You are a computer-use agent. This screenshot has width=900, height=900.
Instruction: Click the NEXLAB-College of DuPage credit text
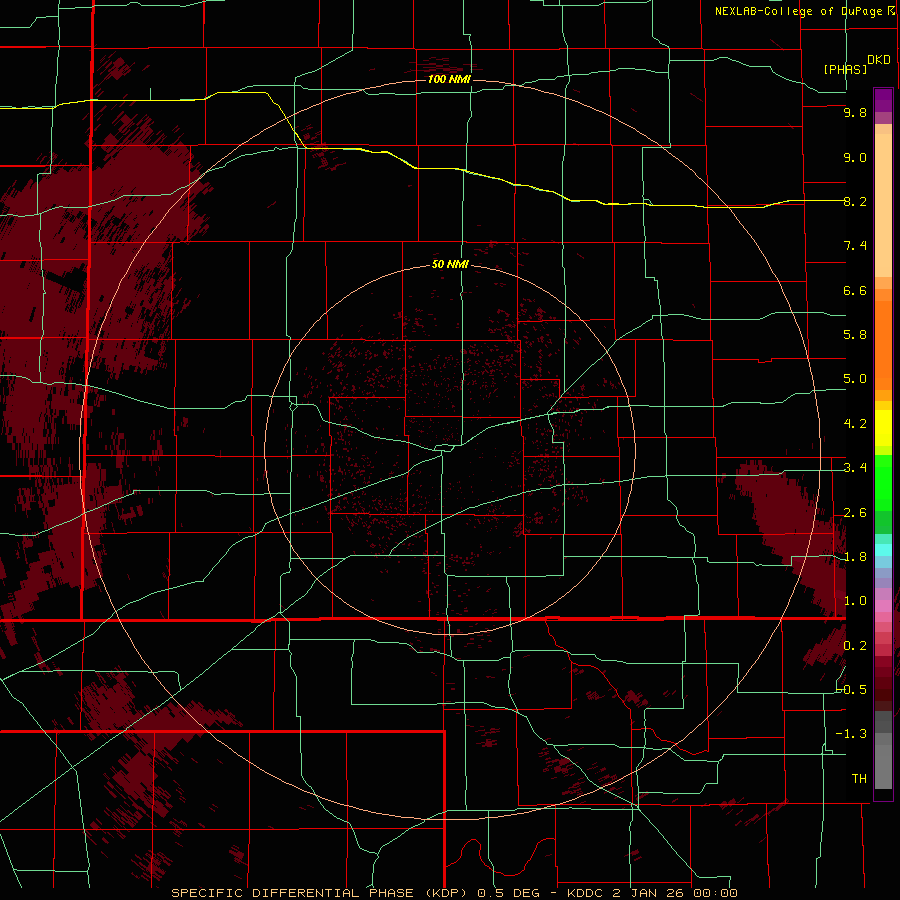point(799,11)
